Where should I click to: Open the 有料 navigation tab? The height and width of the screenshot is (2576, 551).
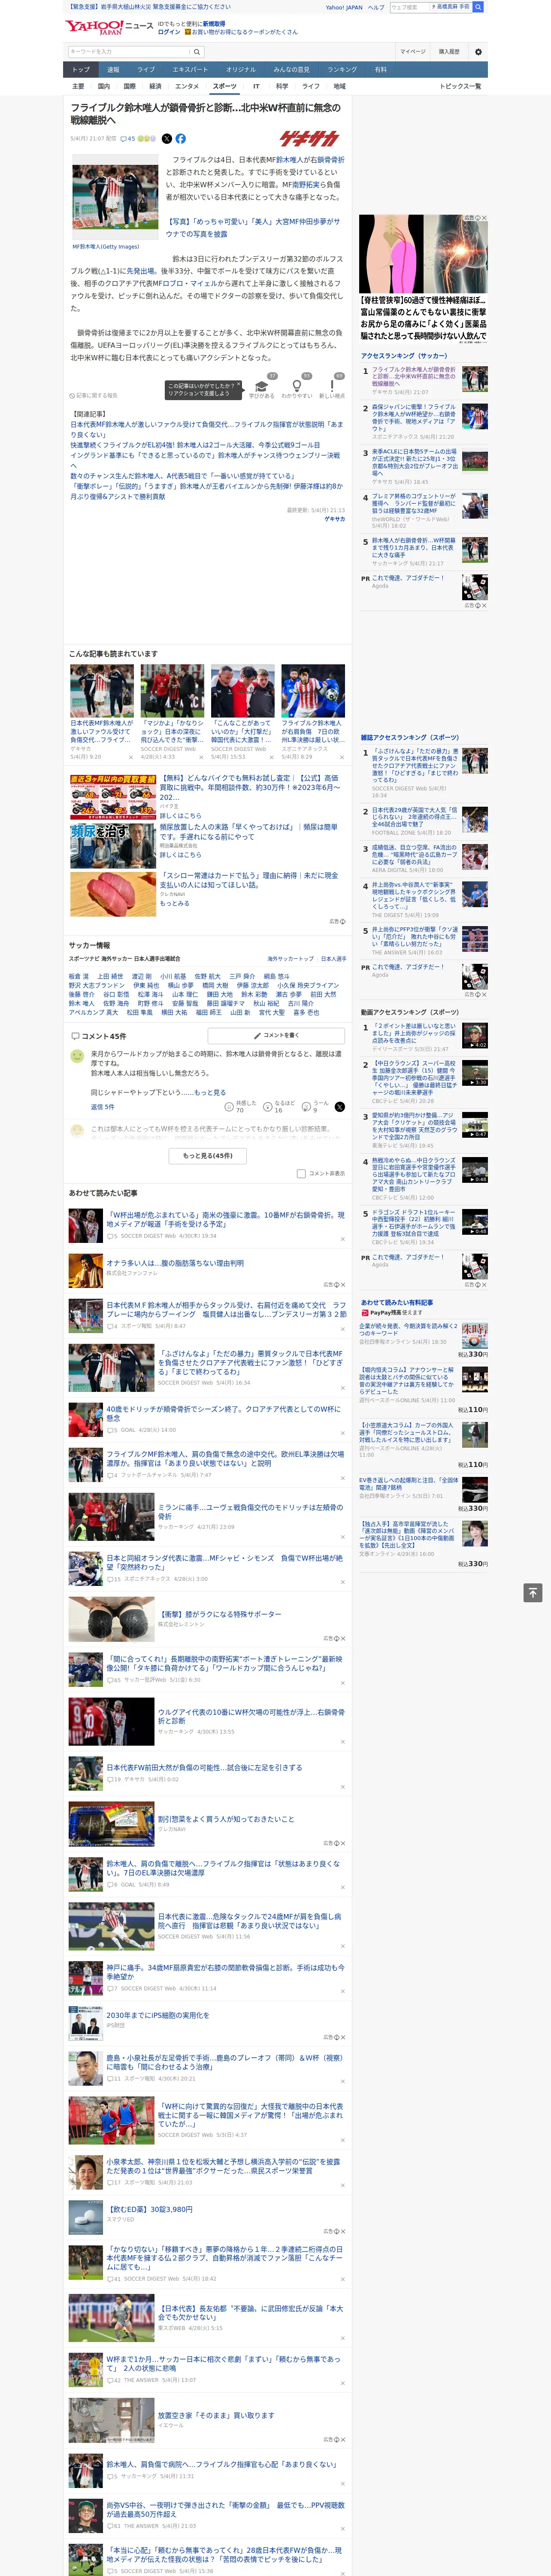380,70
